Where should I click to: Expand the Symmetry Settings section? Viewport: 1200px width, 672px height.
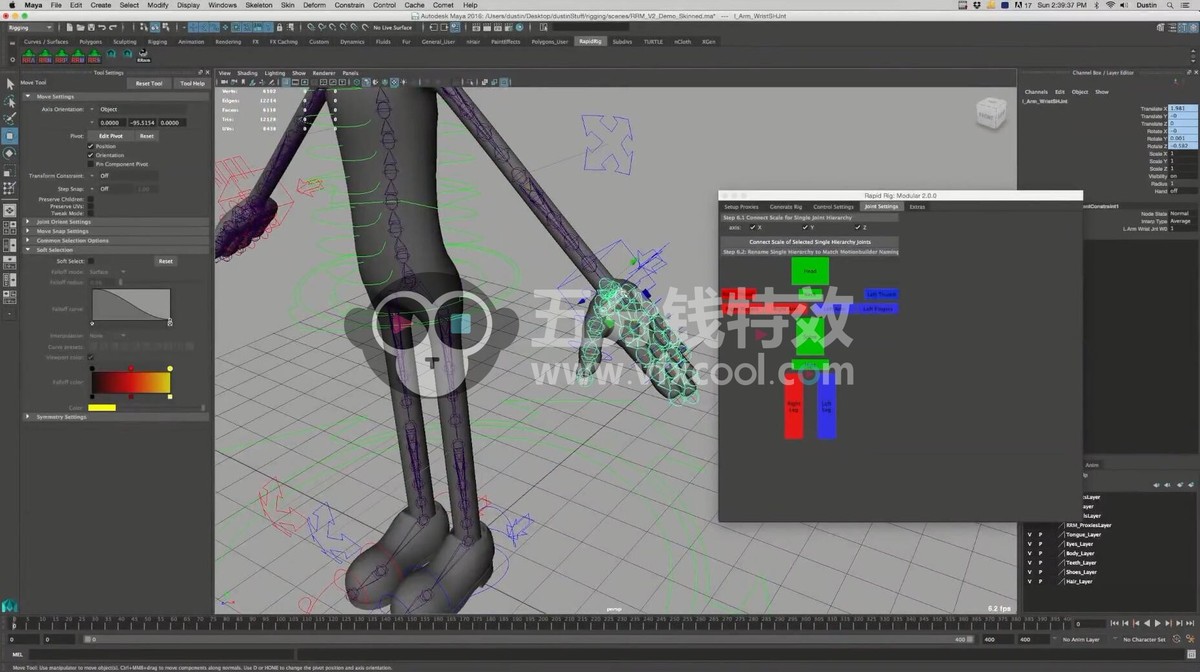[x=61, y=417]
